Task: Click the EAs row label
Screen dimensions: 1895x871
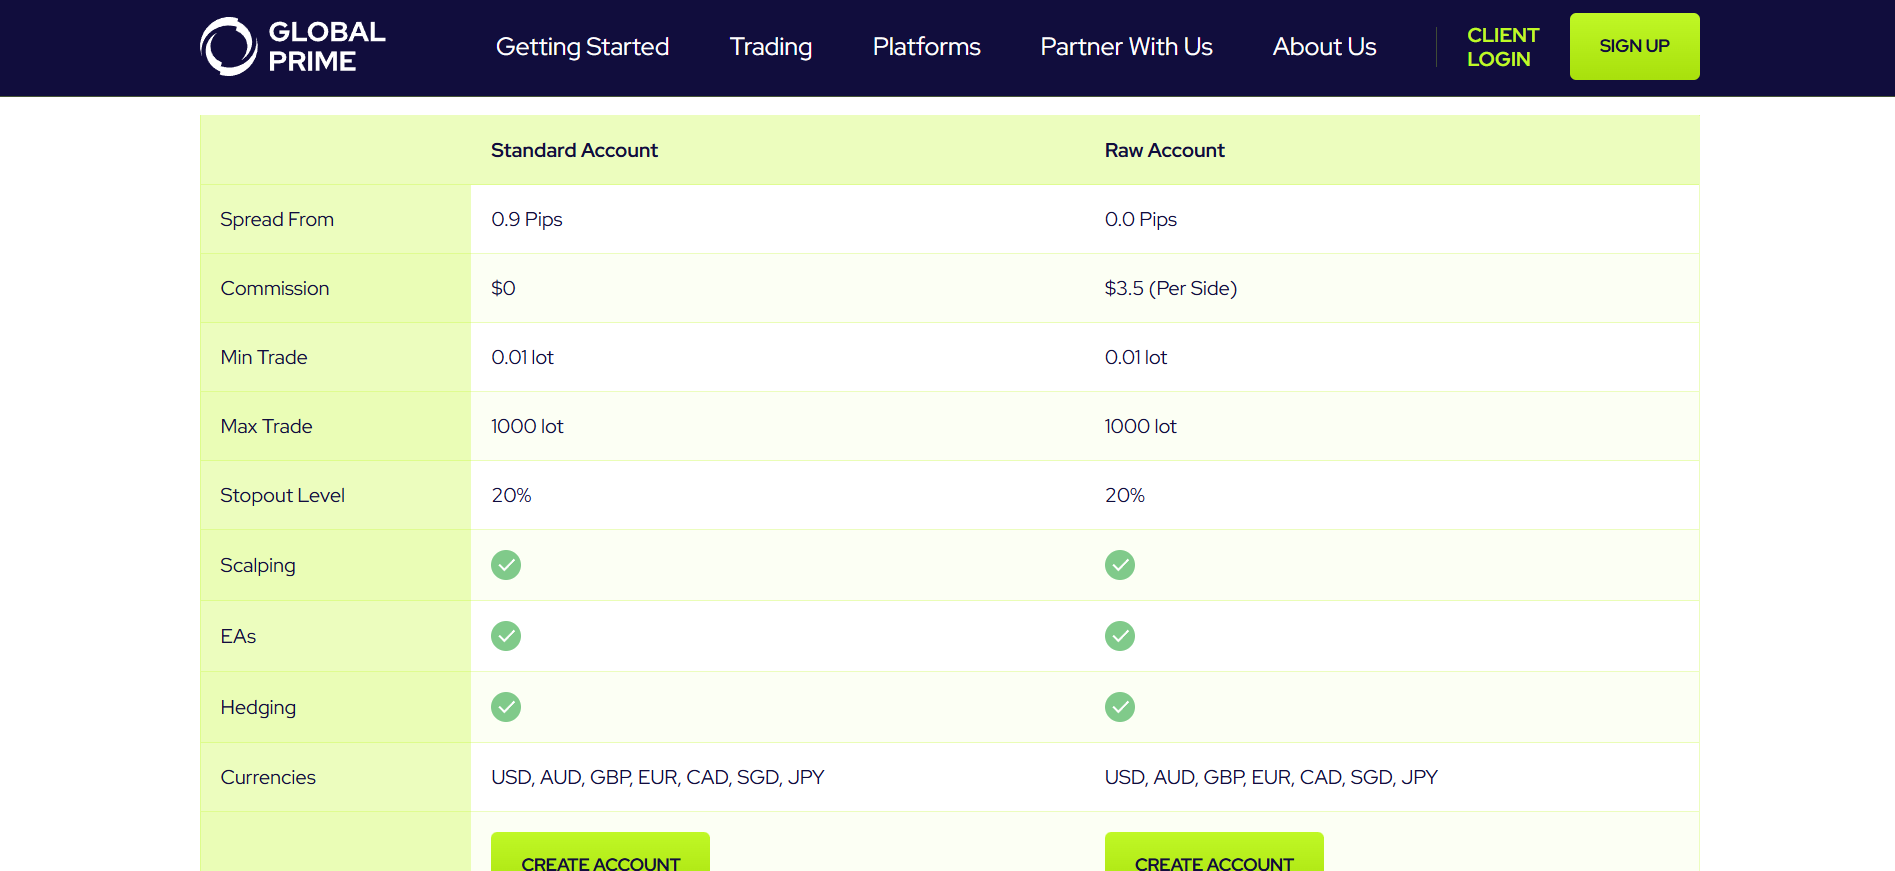Action: [238, 636]
